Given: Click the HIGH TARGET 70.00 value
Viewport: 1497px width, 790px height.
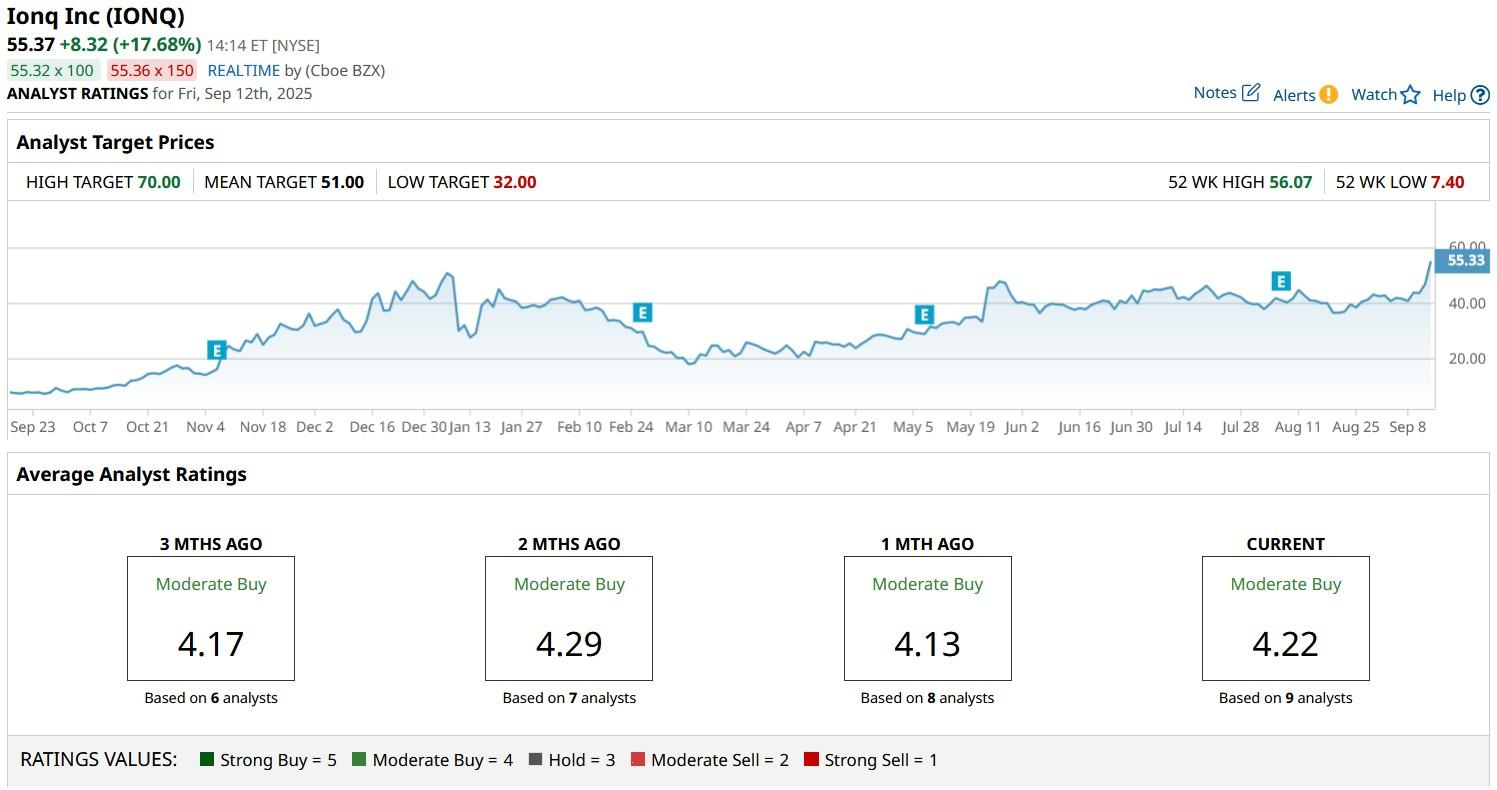Looking at the screenshot, I should (x=158, y=182).
